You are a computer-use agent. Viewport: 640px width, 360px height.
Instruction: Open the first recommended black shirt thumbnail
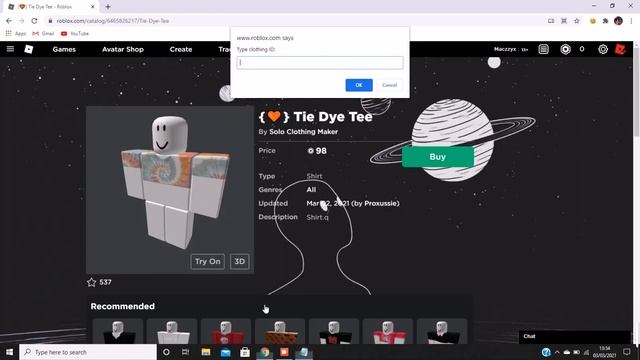118,331
